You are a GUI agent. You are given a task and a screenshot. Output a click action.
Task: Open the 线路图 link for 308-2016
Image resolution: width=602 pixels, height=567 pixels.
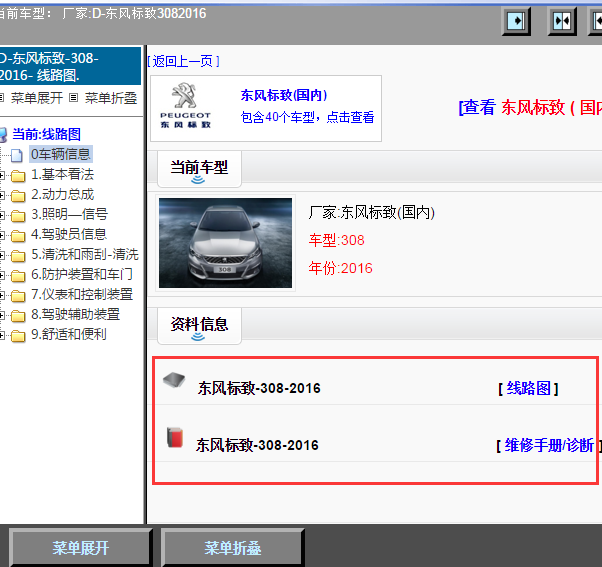click(528, 388)
